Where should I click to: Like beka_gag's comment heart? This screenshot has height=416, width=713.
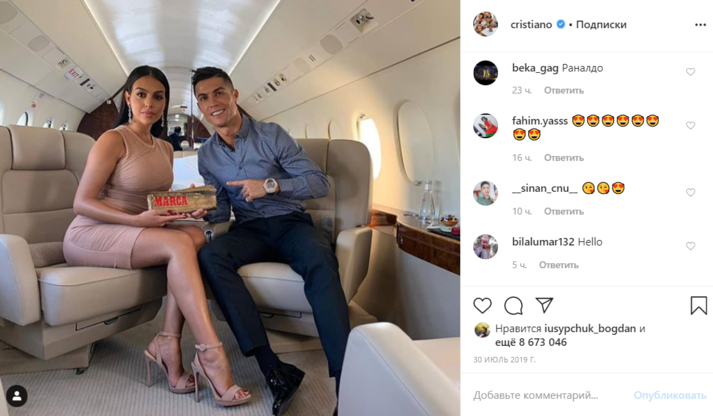pyautogui.click(x=690, y=72)
